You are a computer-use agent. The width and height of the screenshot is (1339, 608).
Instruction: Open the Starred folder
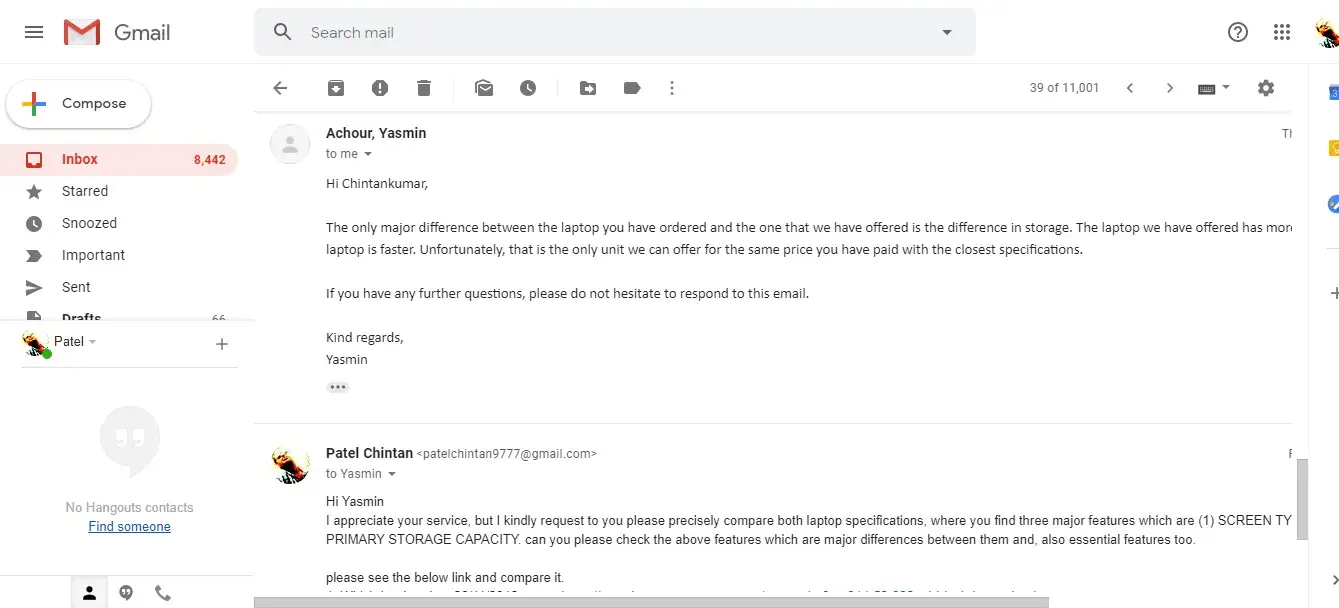tap(85, 191)
